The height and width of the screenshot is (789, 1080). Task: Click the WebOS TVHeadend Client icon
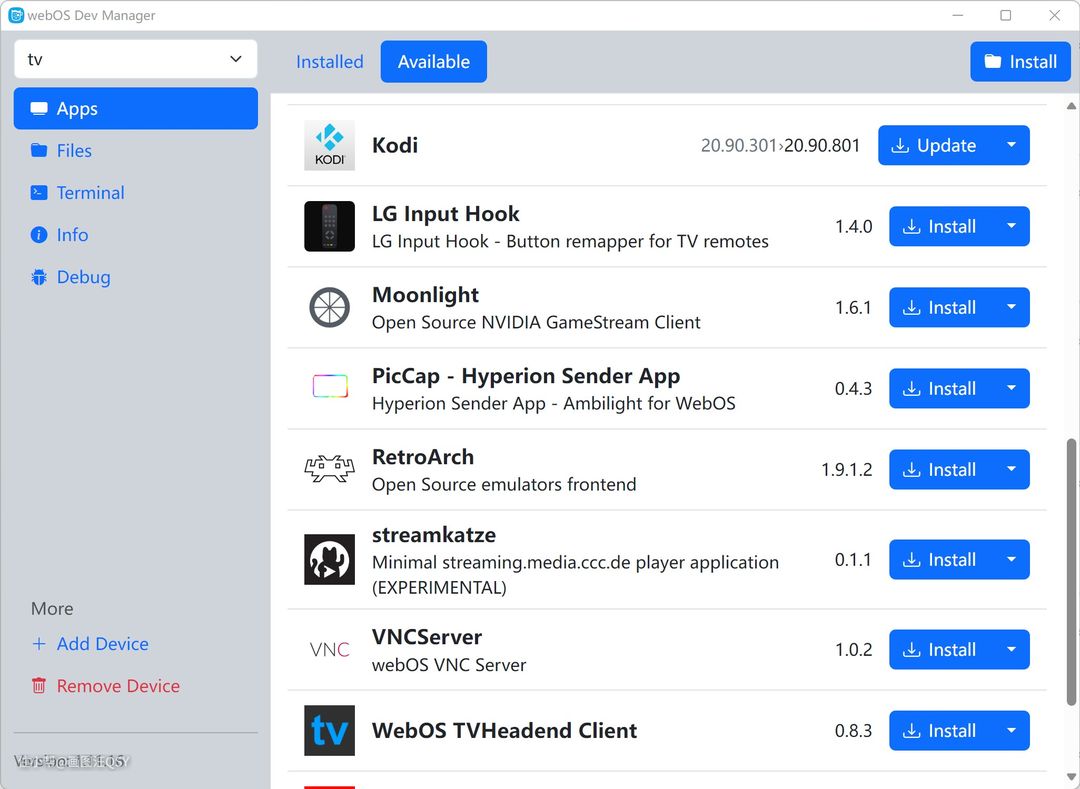click(x=329, y=730)
